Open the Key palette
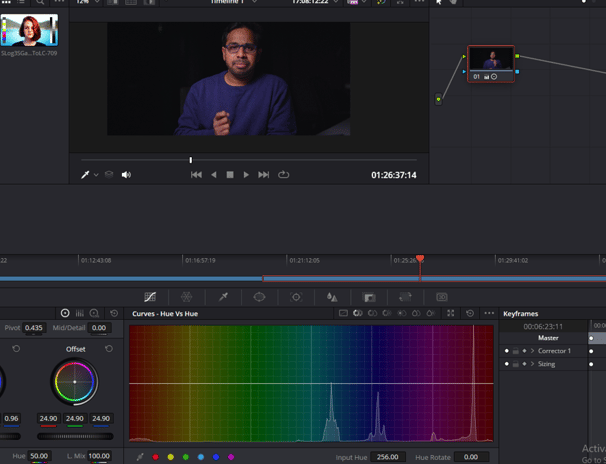Viewport: 606px width, 464px height. [x=369, y=297]
